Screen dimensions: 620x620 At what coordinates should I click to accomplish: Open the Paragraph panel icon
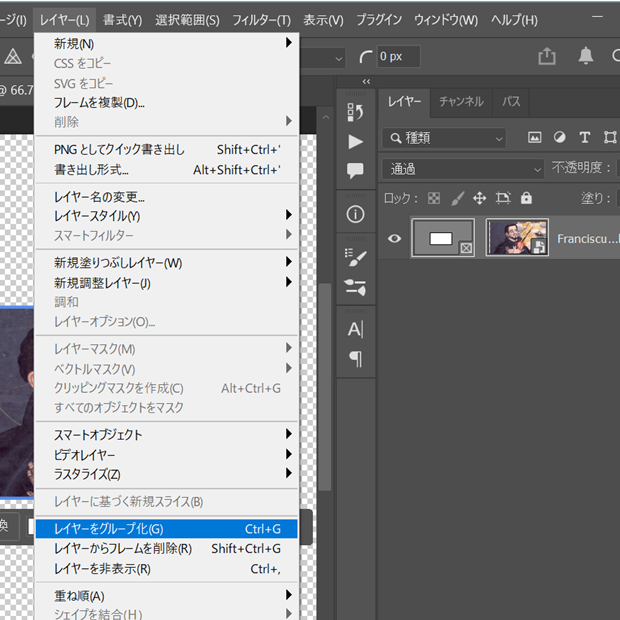(x=355, y=358)
